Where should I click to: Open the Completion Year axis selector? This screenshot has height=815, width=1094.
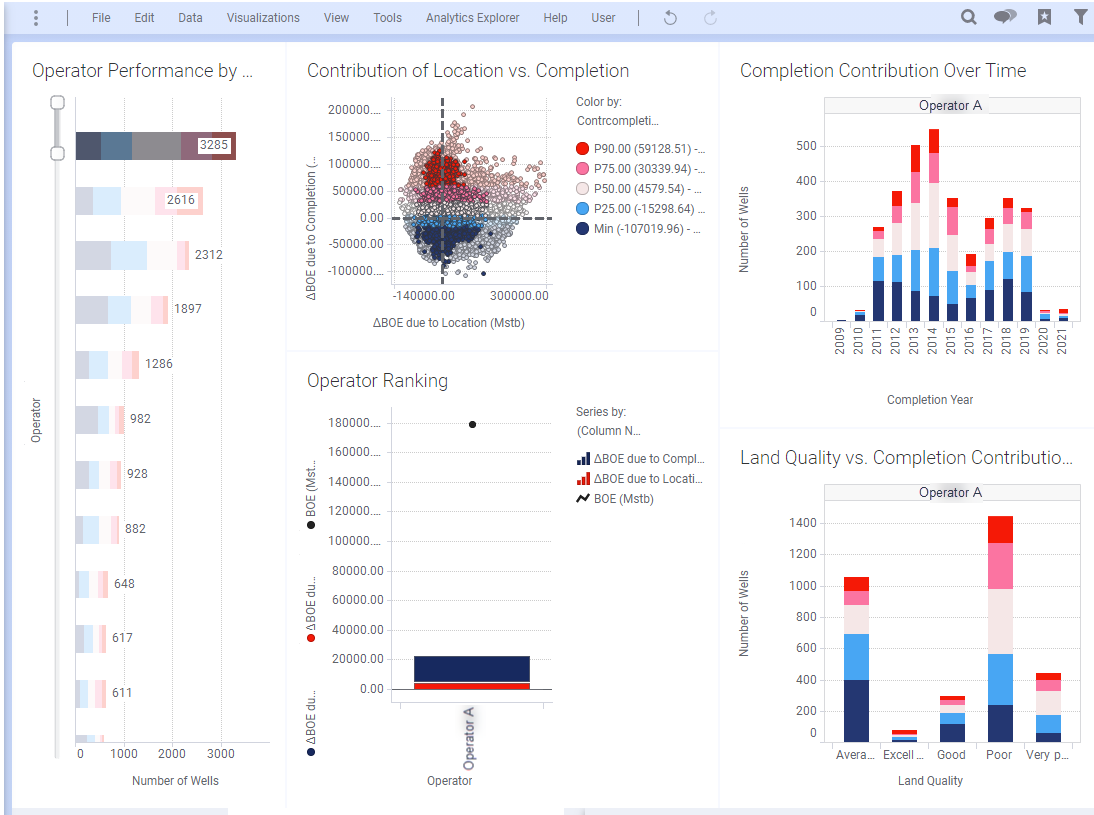pyautogui.click(x=929, y=400)
